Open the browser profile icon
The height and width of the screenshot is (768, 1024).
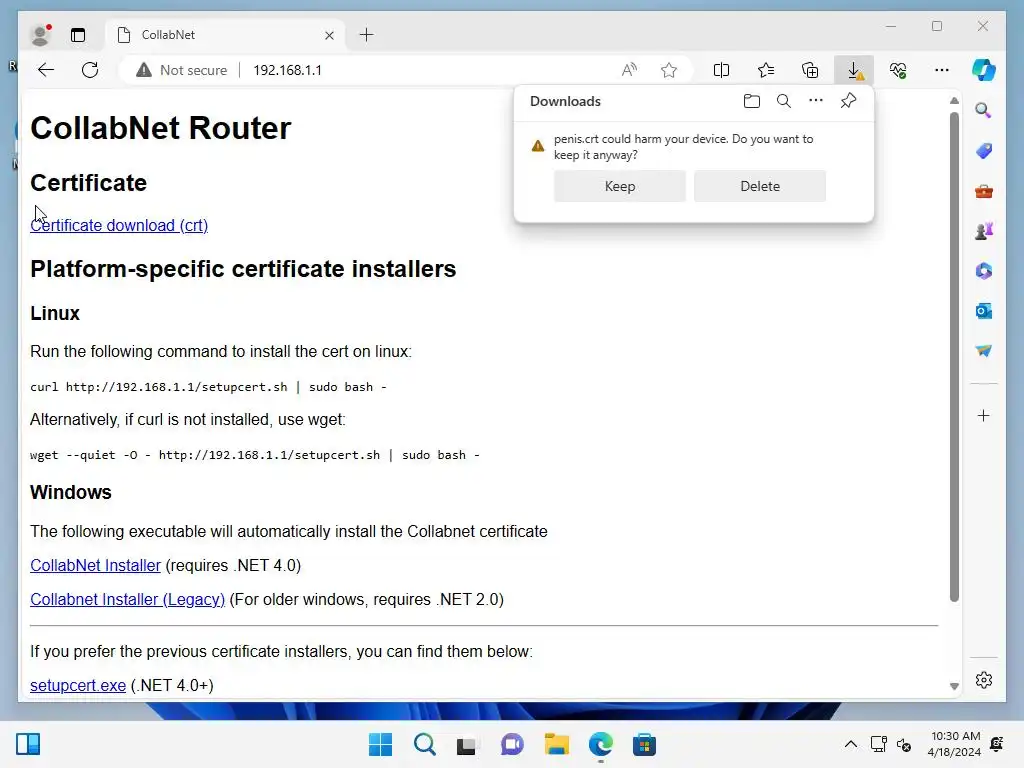40,35
